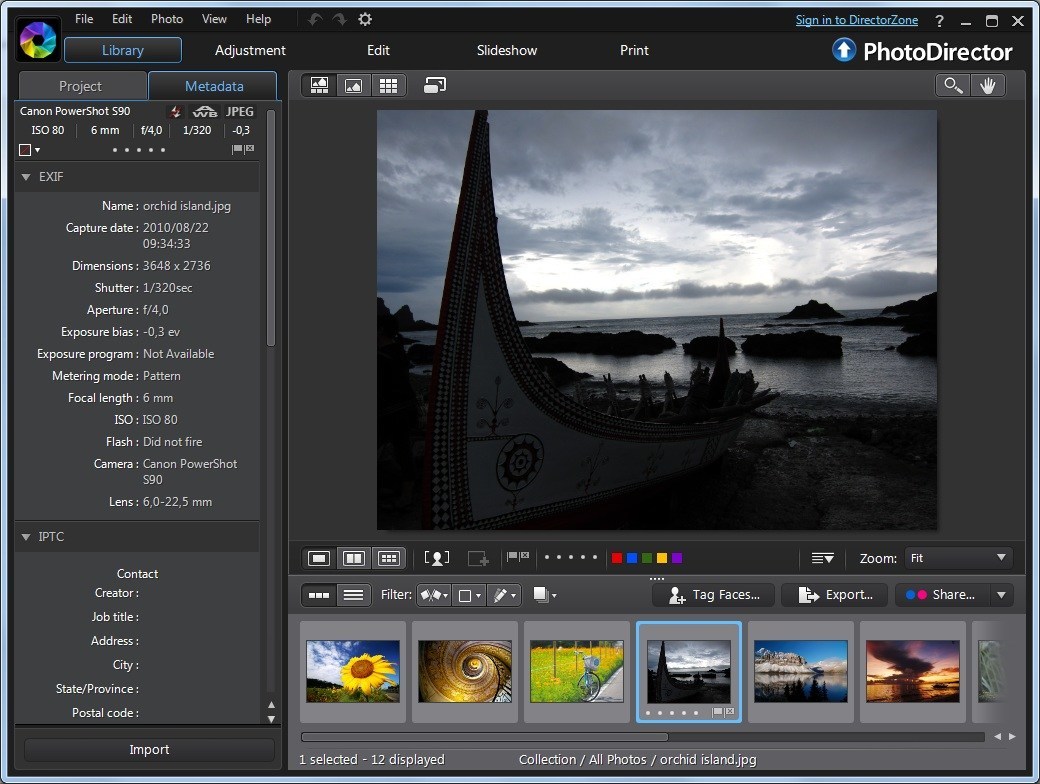1040x784 pixels.
Task: Open the Zoom level dropdown
Action: (x=957, y=558)
